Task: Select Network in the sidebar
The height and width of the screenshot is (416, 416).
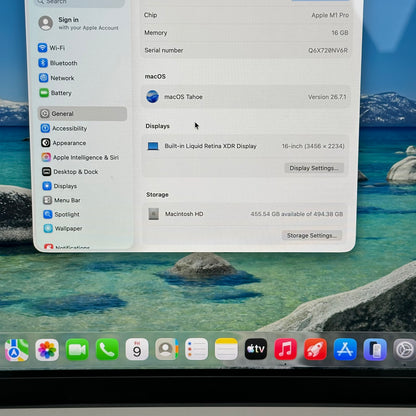Action: pos(57,78)
